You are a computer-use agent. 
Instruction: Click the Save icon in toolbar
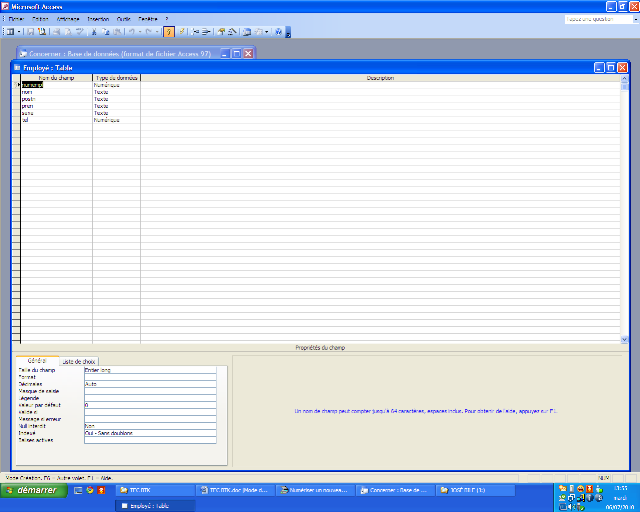29,32
